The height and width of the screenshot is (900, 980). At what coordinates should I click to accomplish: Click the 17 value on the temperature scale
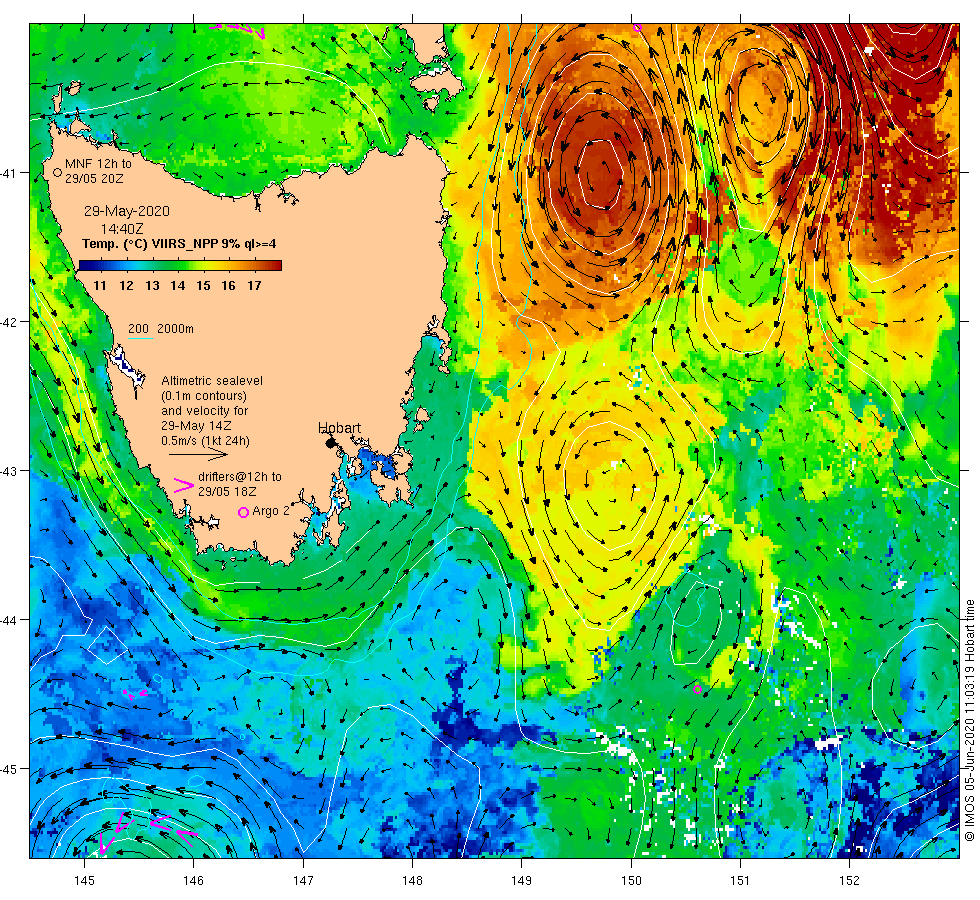click(x=254, y=286)
